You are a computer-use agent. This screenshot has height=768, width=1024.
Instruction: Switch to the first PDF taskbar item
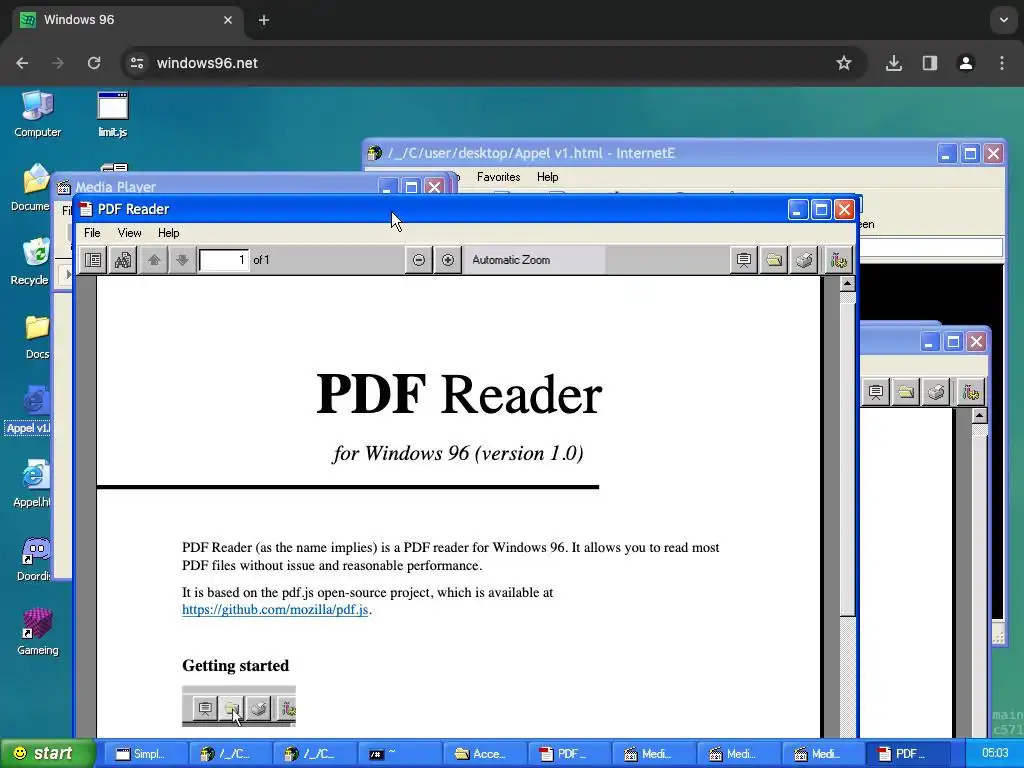[x=568, y=754]
